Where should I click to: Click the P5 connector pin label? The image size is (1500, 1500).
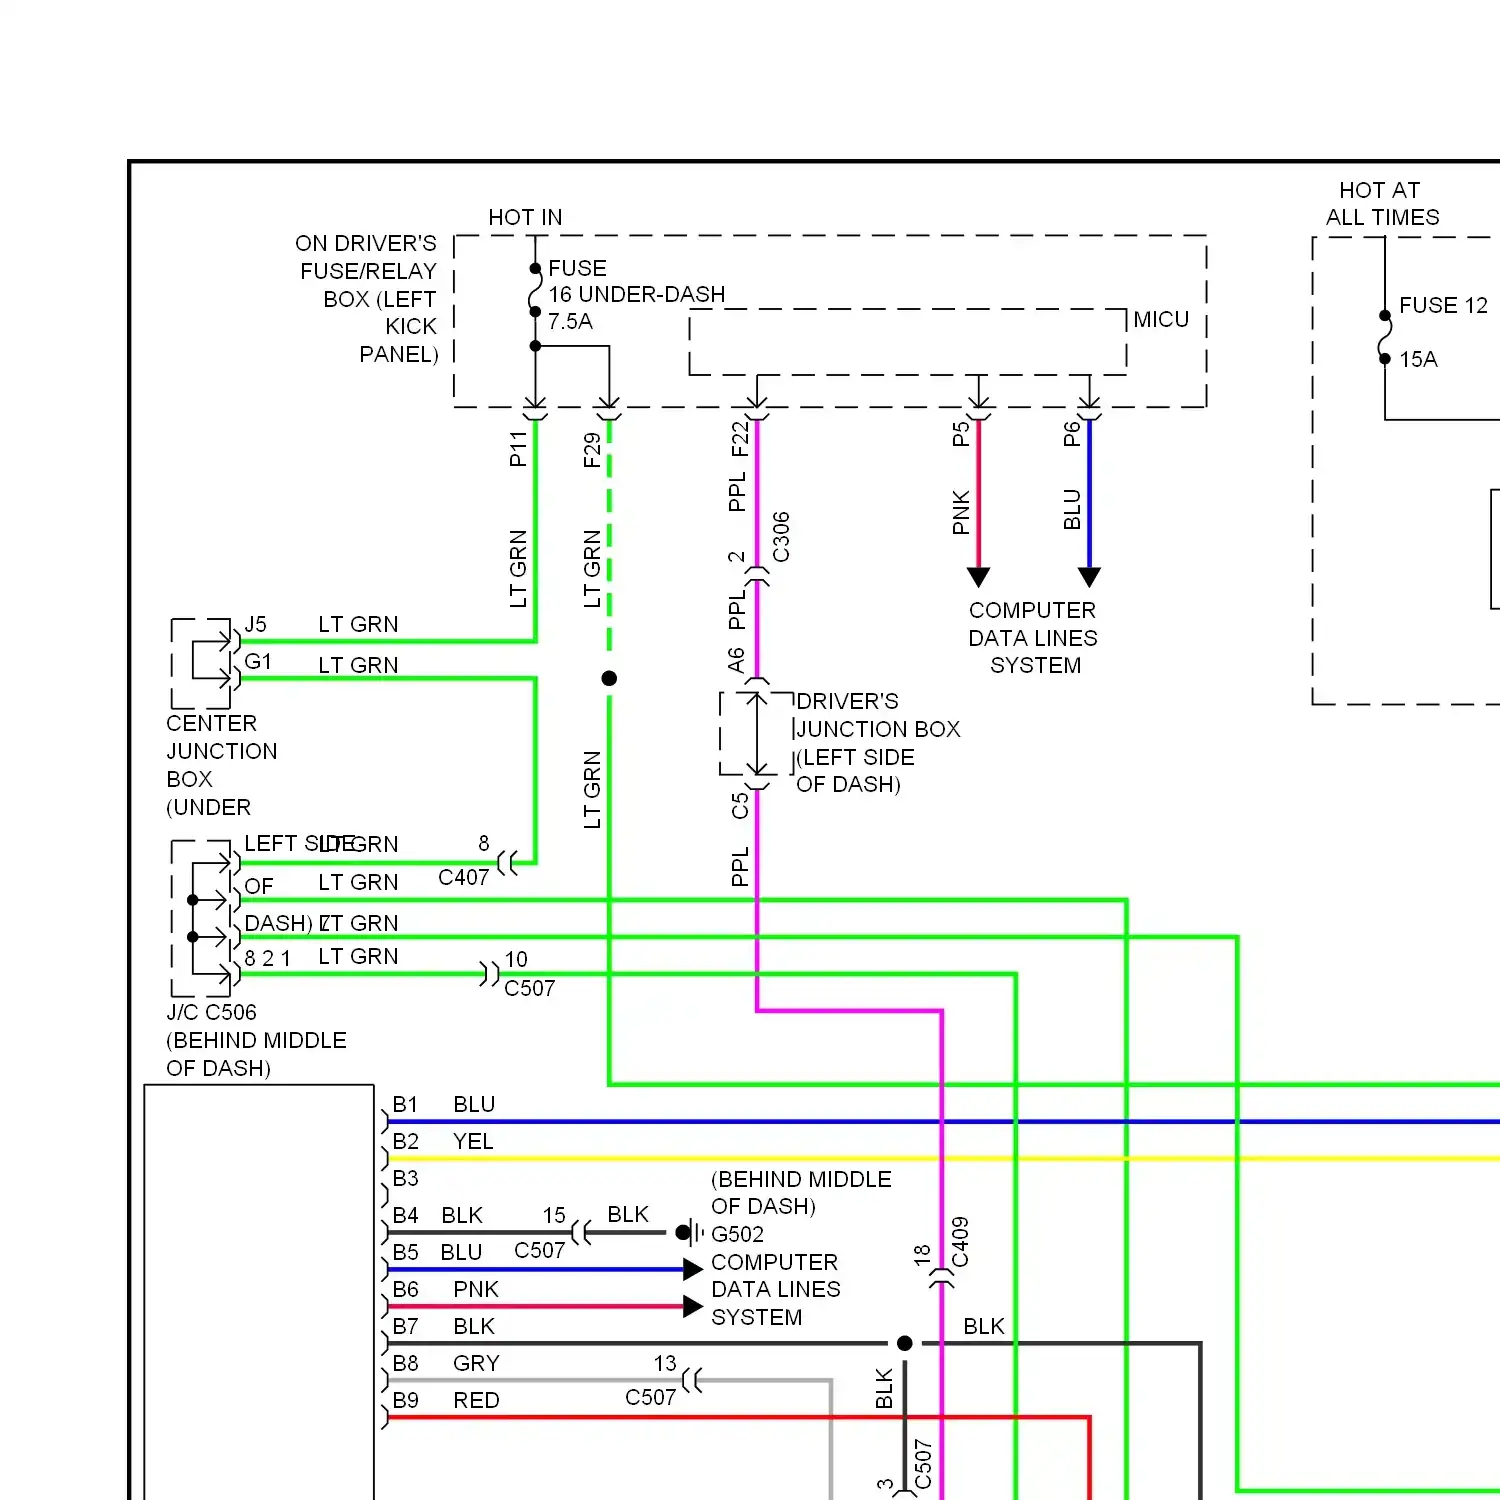coord(960,434)
